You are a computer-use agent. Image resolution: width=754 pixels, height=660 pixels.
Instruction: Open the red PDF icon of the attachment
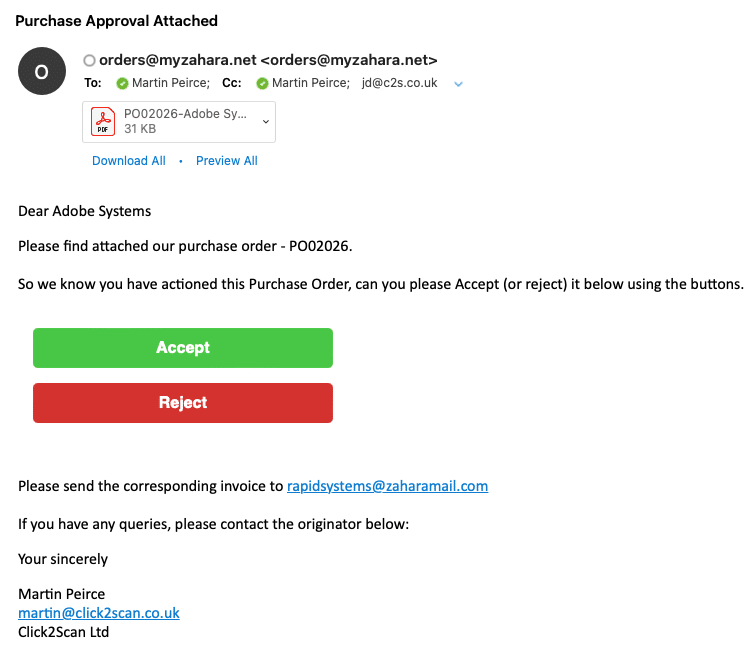[x=103, y=122]
